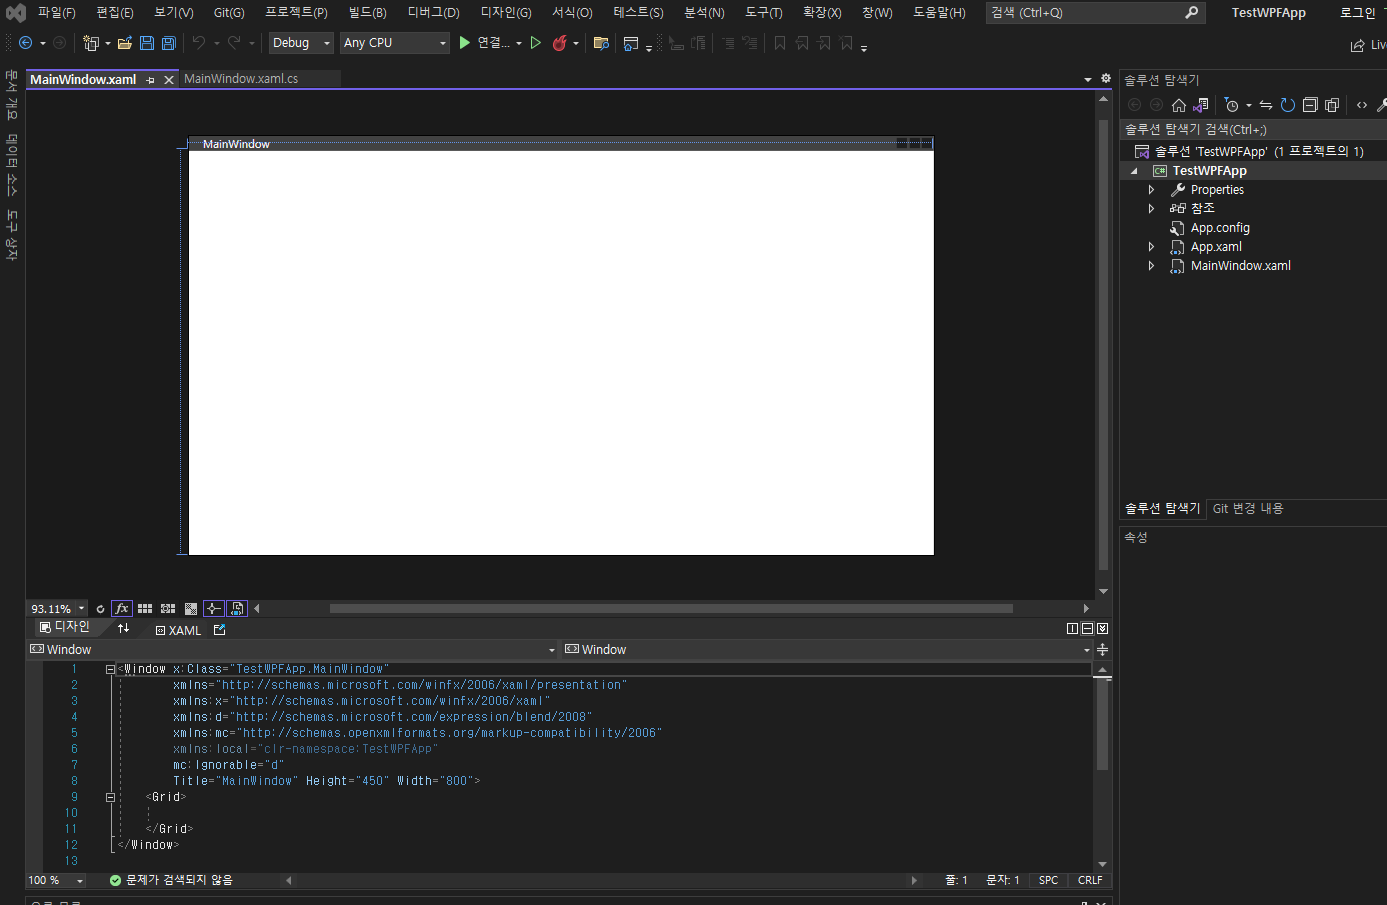This screenshot has width=1387, height=905.
Task: Switch to the 디자인 view tab
Action: [65, 627]
